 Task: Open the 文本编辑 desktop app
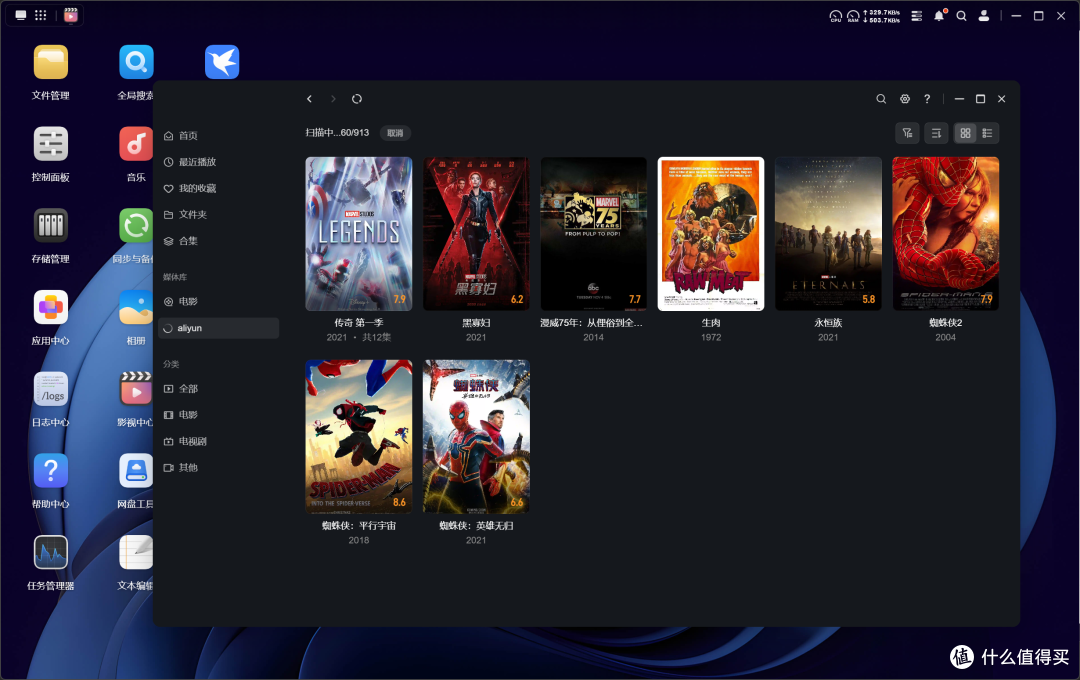pyautogui.click(x=136, y=553)
